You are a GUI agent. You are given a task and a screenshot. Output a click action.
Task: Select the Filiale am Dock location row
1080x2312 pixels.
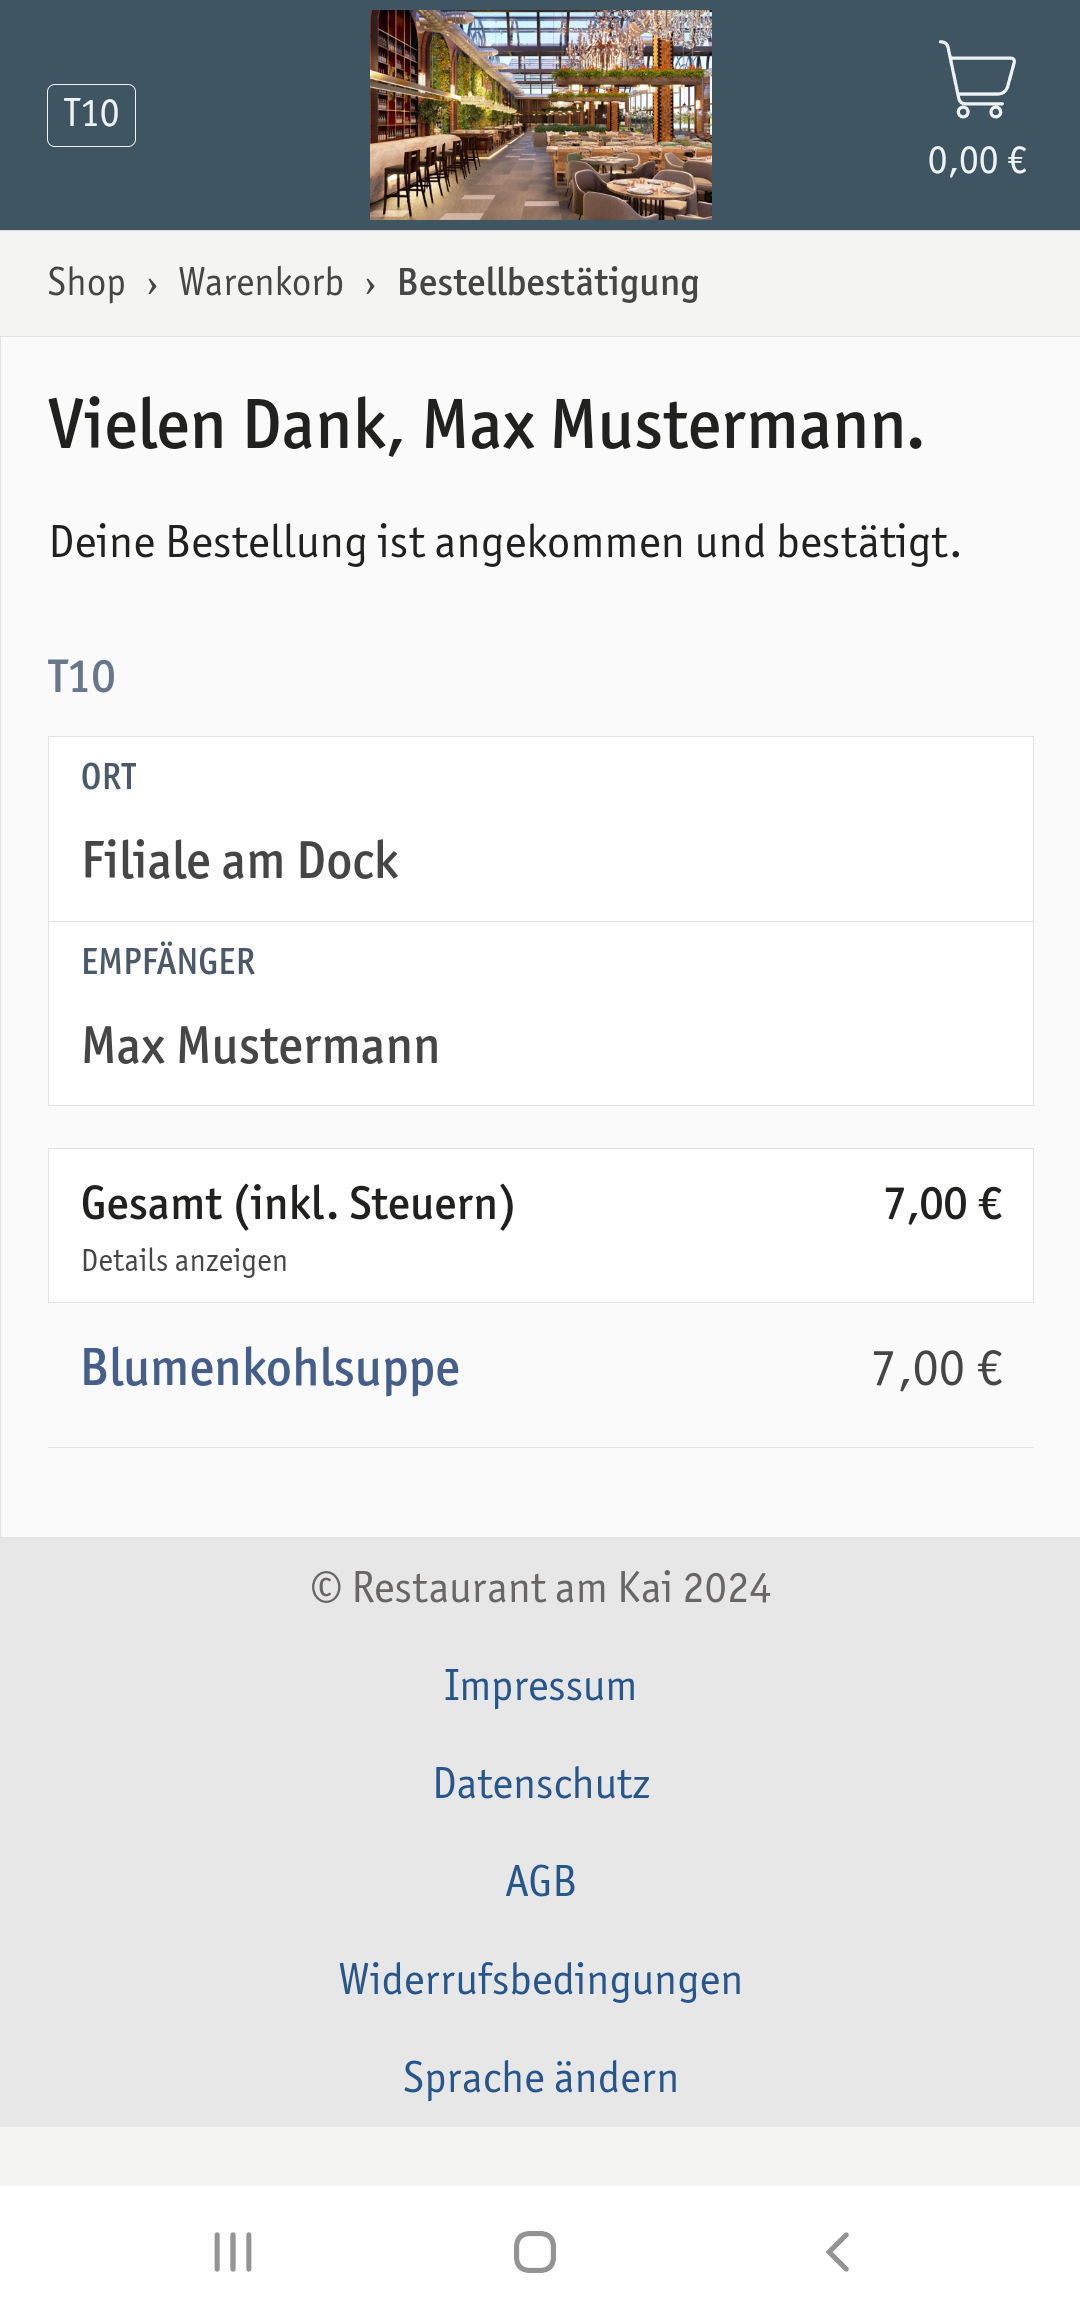tap(541, 829)
